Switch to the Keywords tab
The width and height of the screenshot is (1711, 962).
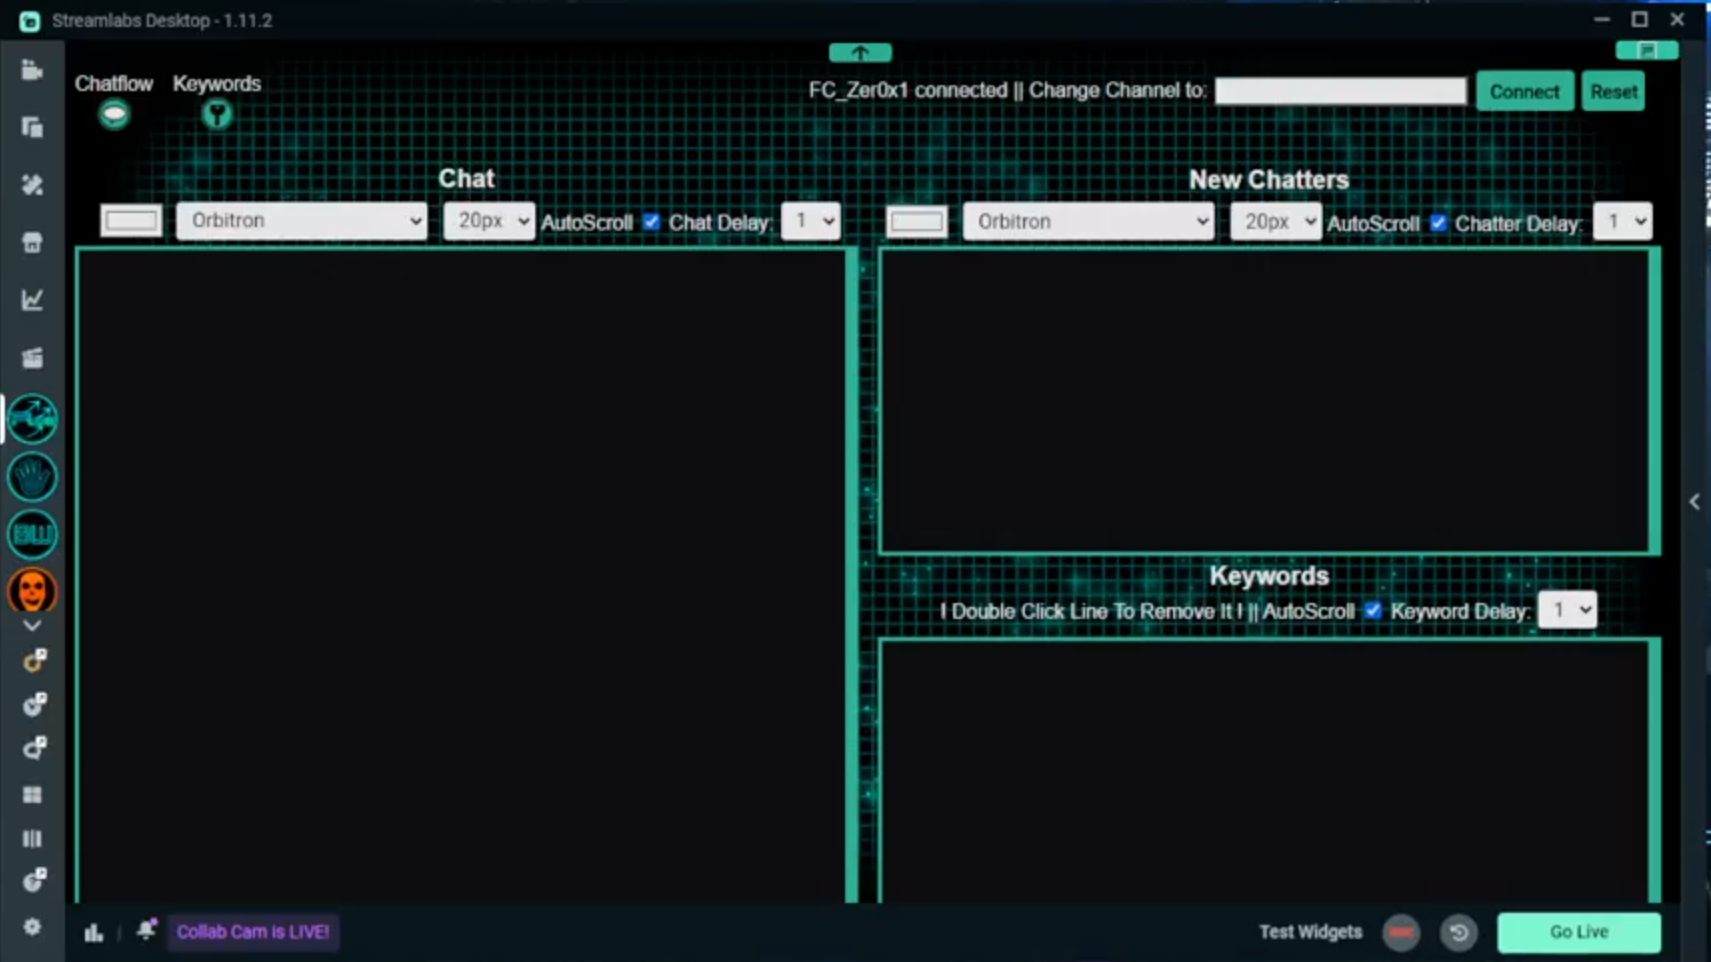pos(217,84)
